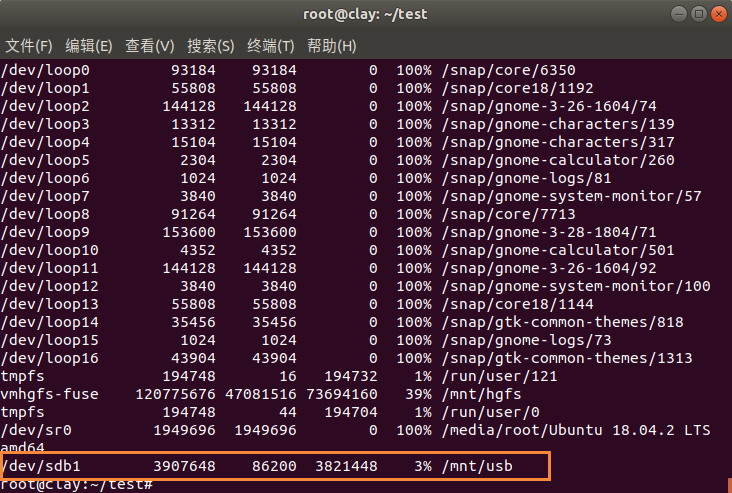The image size is (732, 493).
Task: Click /dev/loop6 device name
Action: tap(45, 178)
